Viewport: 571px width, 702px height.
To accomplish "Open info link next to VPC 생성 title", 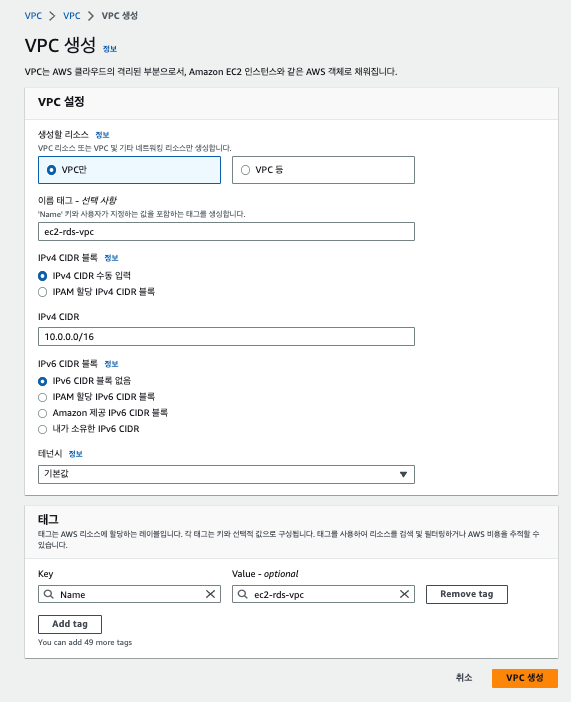I will [x=110, y=49].
